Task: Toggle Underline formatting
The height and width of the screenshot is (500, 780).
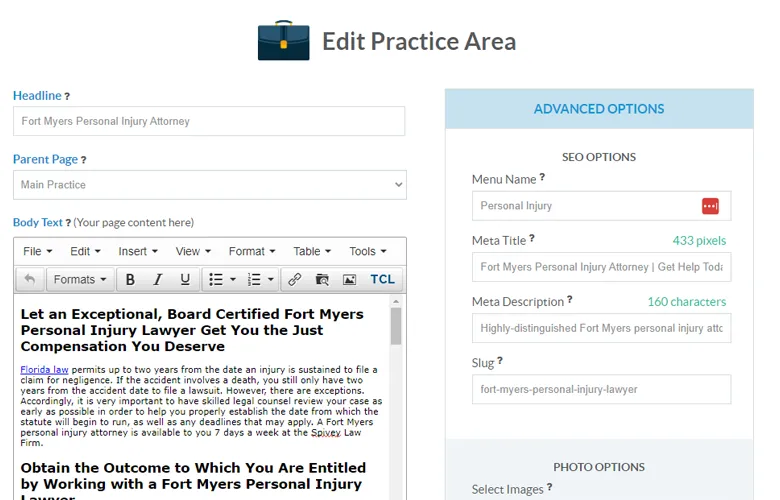Action: (185, 280)
